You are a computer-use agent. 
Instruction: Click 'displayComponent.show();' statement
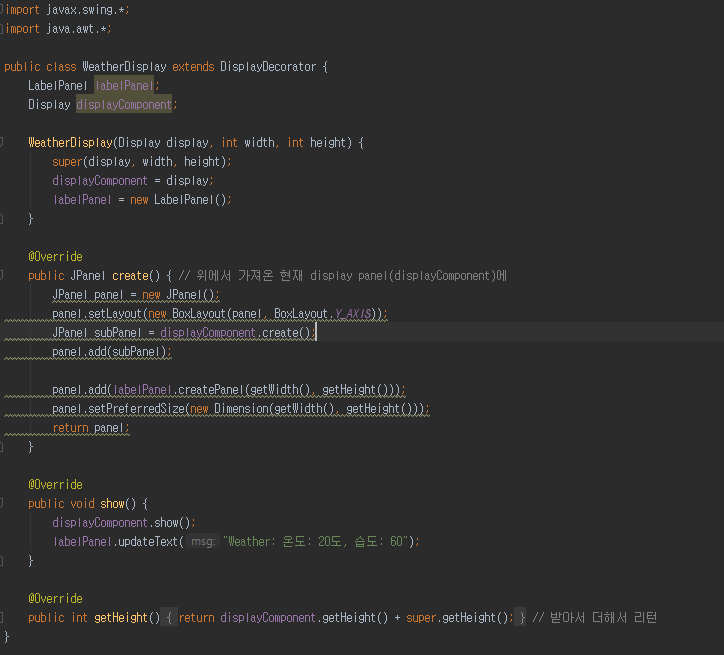point(124,523)
